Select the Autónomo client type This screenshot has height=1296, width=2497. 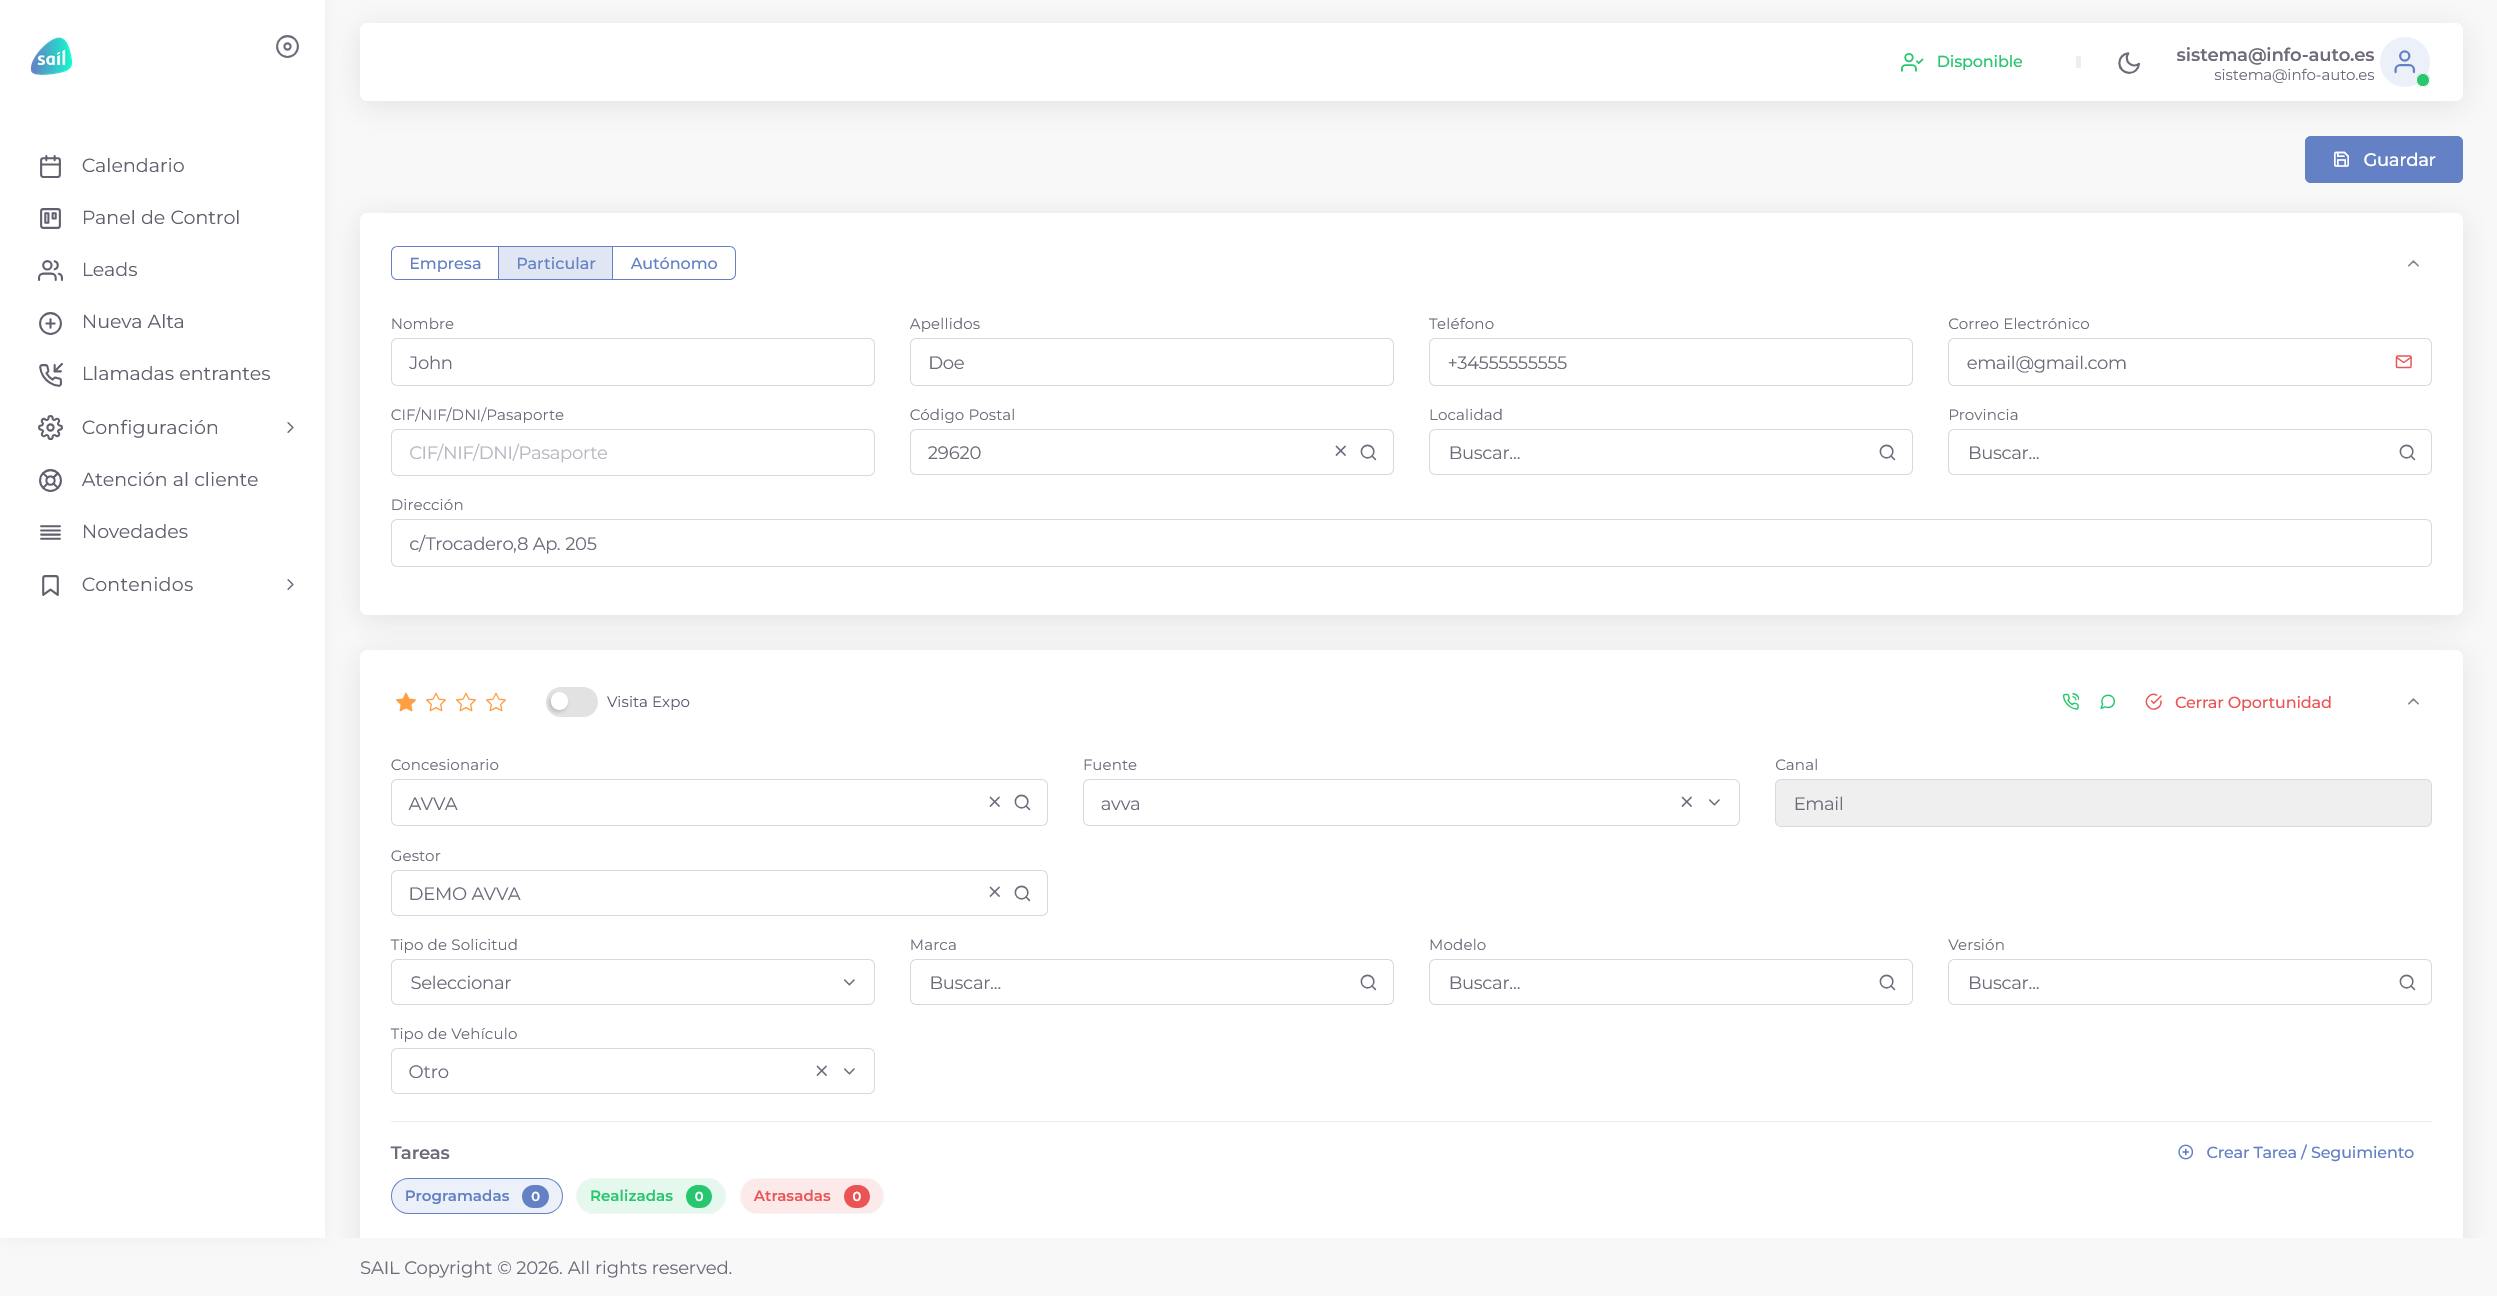[x=674, y=263]
